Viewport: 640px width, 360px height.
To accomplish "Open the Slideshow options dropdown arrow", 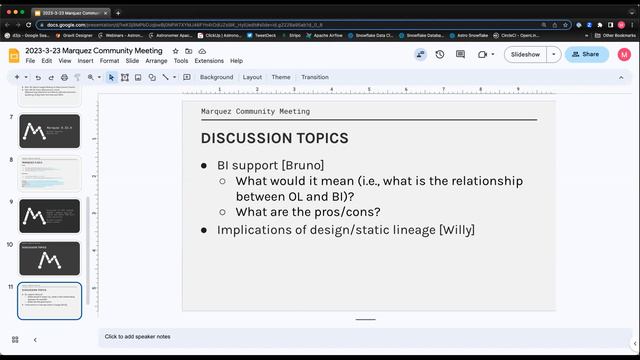I will tap(554, 54).
